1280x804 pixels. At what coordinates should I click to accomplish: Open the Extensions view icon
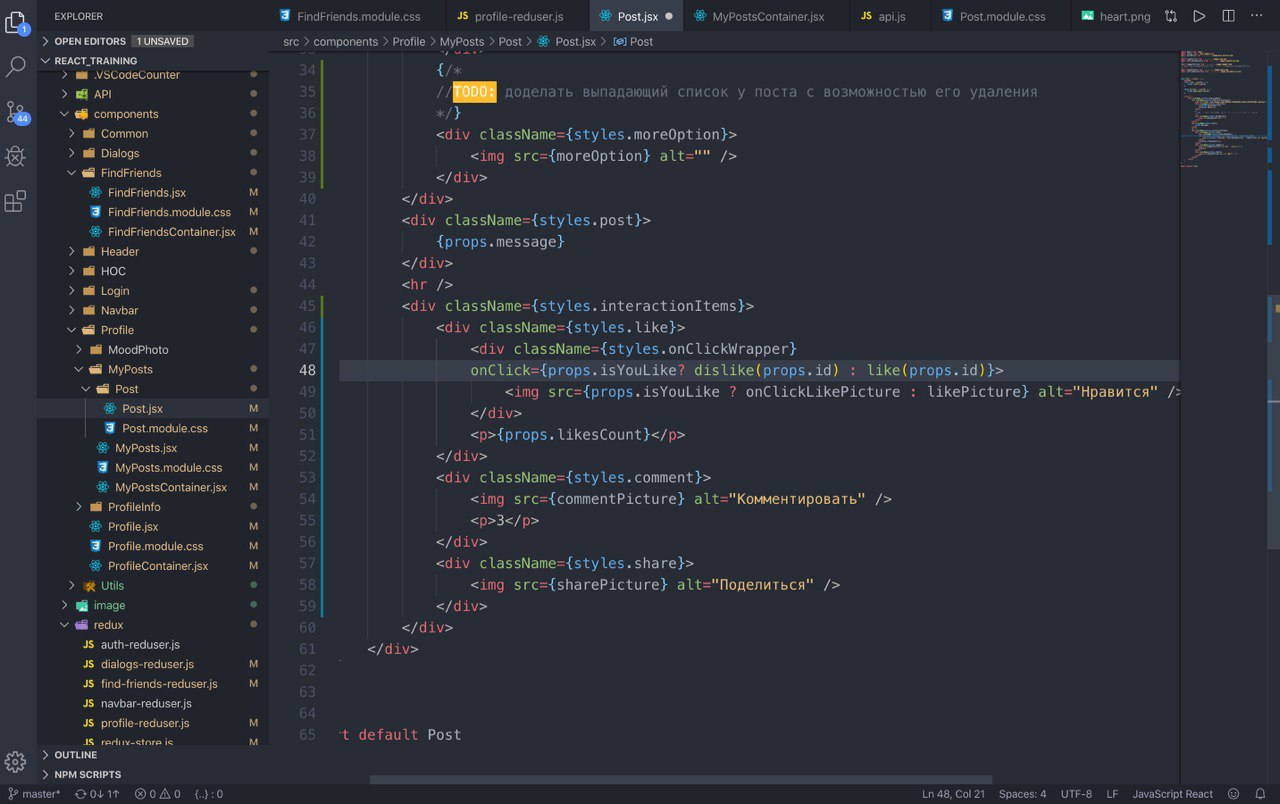(16, 201)
